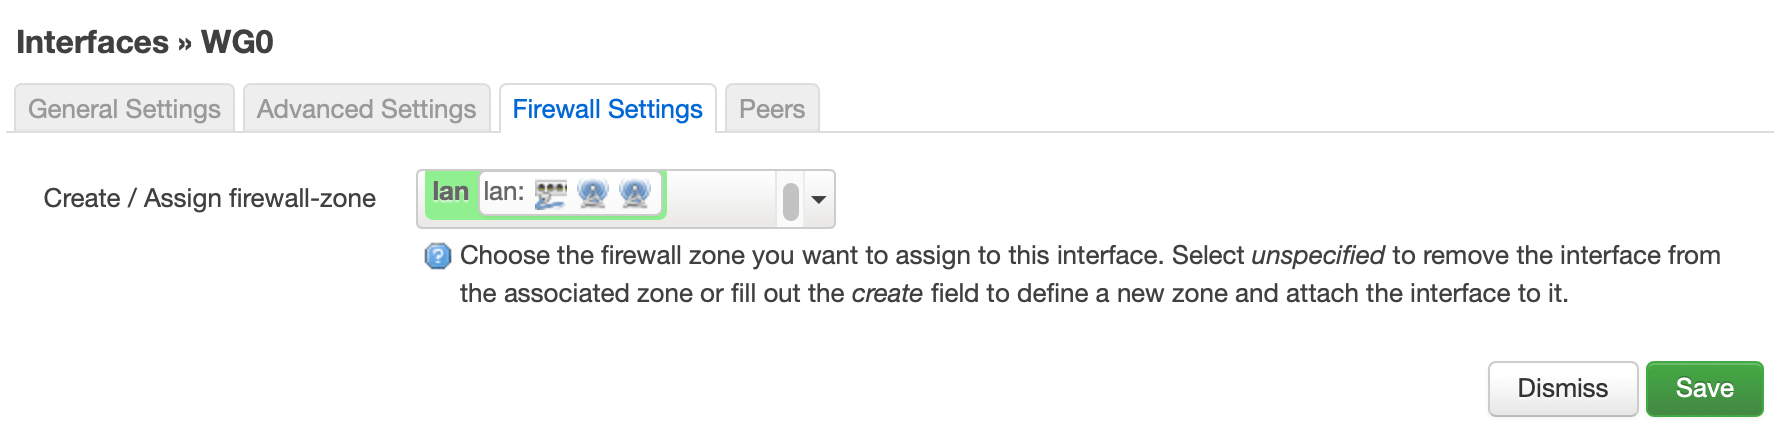The width and height of the screenshot is (1780, 435).
Task: Click the italic "unspecified" word in help text
Action: click(x=1318, y=256)
